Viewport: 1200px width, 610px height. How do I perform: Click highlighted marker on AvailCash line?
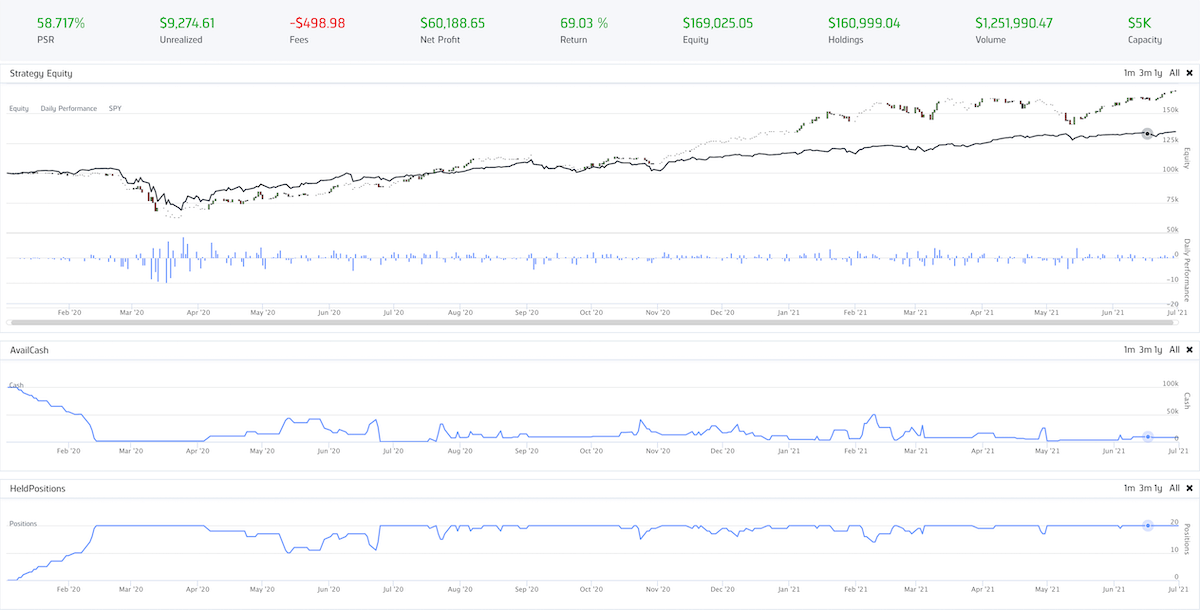1147,436
